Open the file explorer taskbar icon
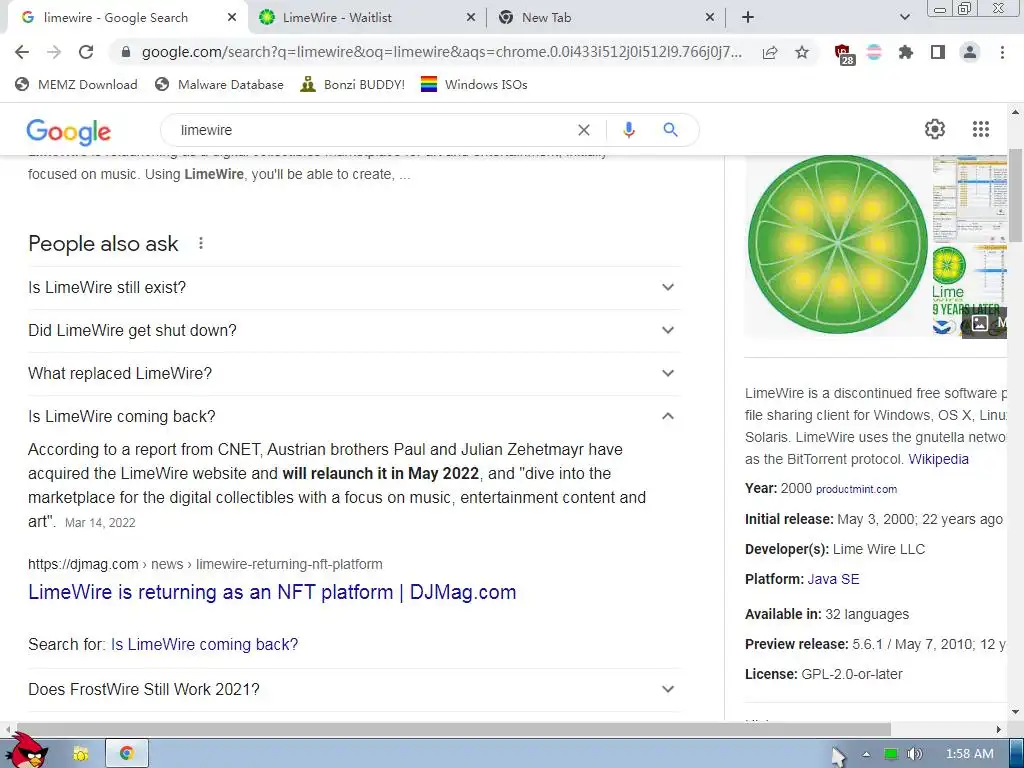This screenshot has height=768, width=1024. pyautogui.click(x=80, y=754)
